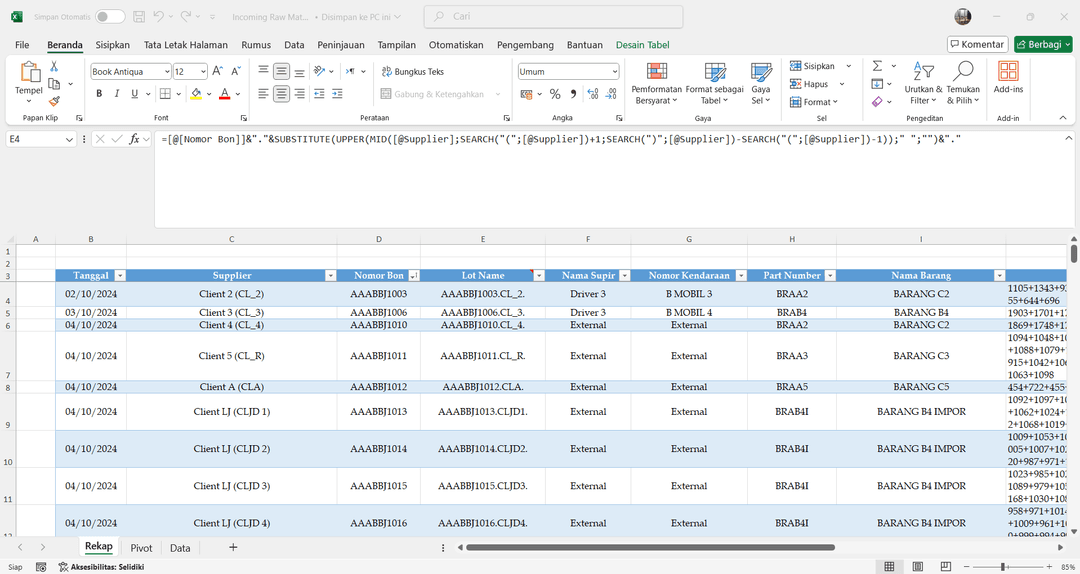1080x574 pixels.
Task: Open the Lot Name column filter dropdown
Action: pyautogui.click(x=539, y=276)
